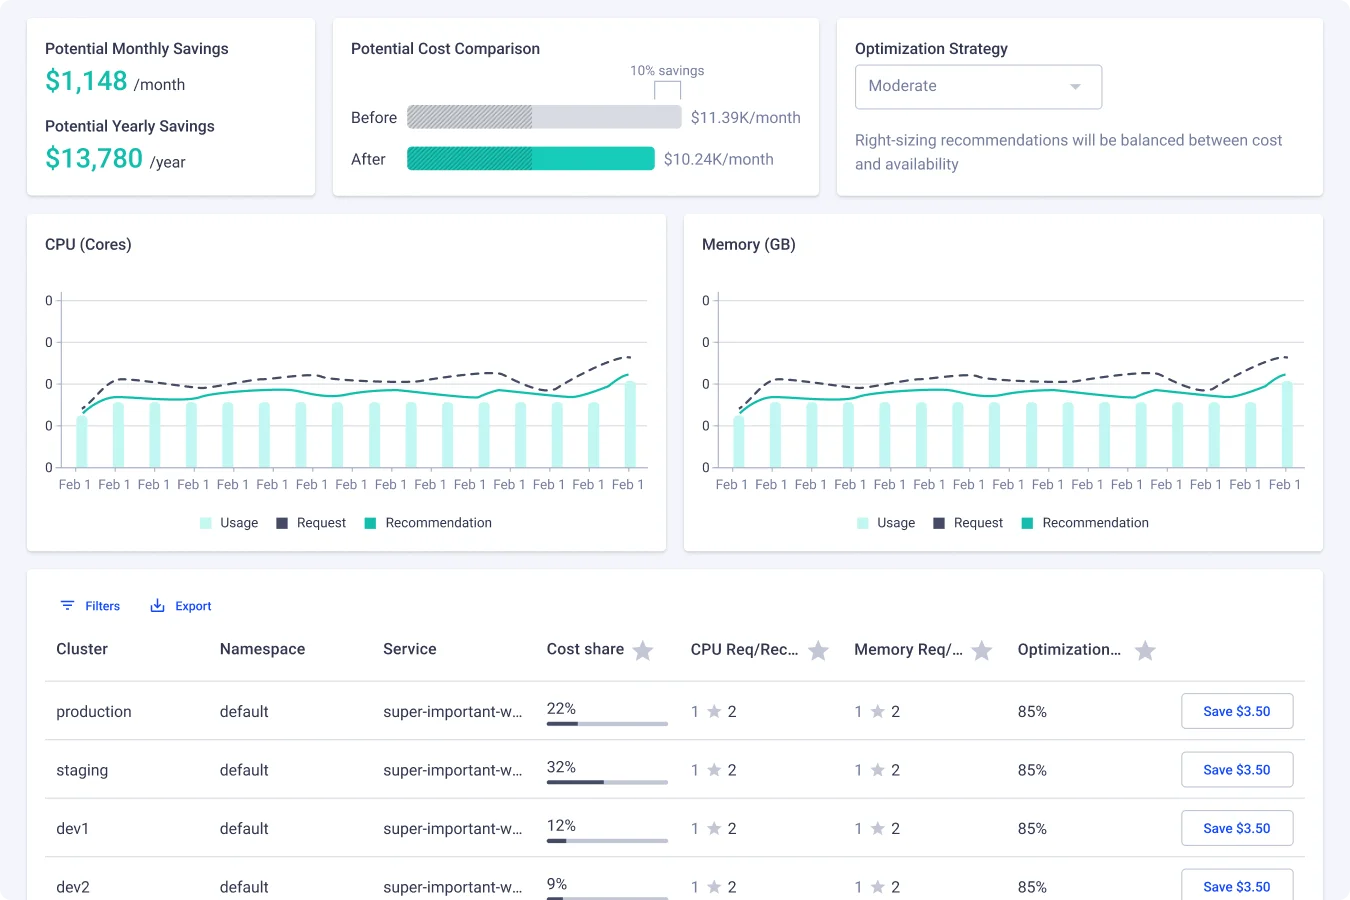The width and height of the screenshot is (1350, 900).
Task: Click CPU star icon in dev2 row
Action: pos(714,887)
